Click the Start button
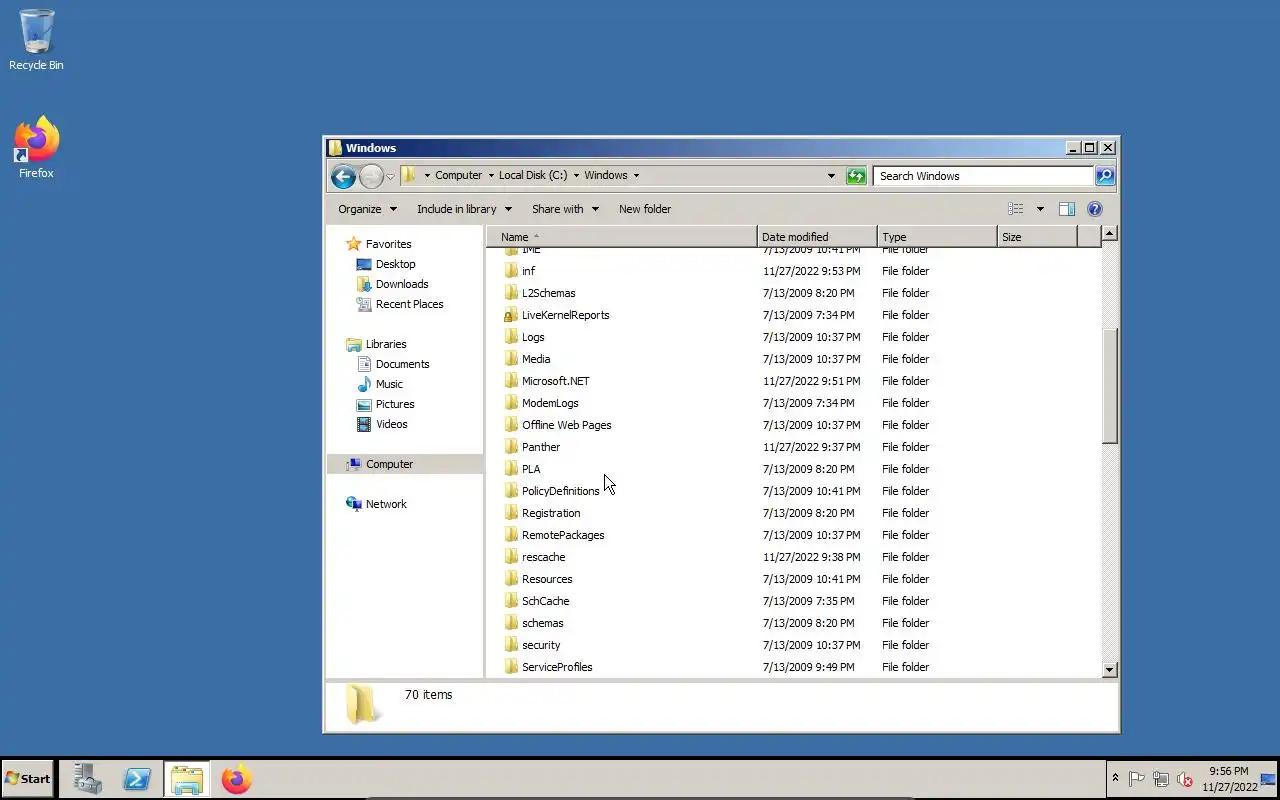Screen dimensions: 1280x800 point(27,779)
